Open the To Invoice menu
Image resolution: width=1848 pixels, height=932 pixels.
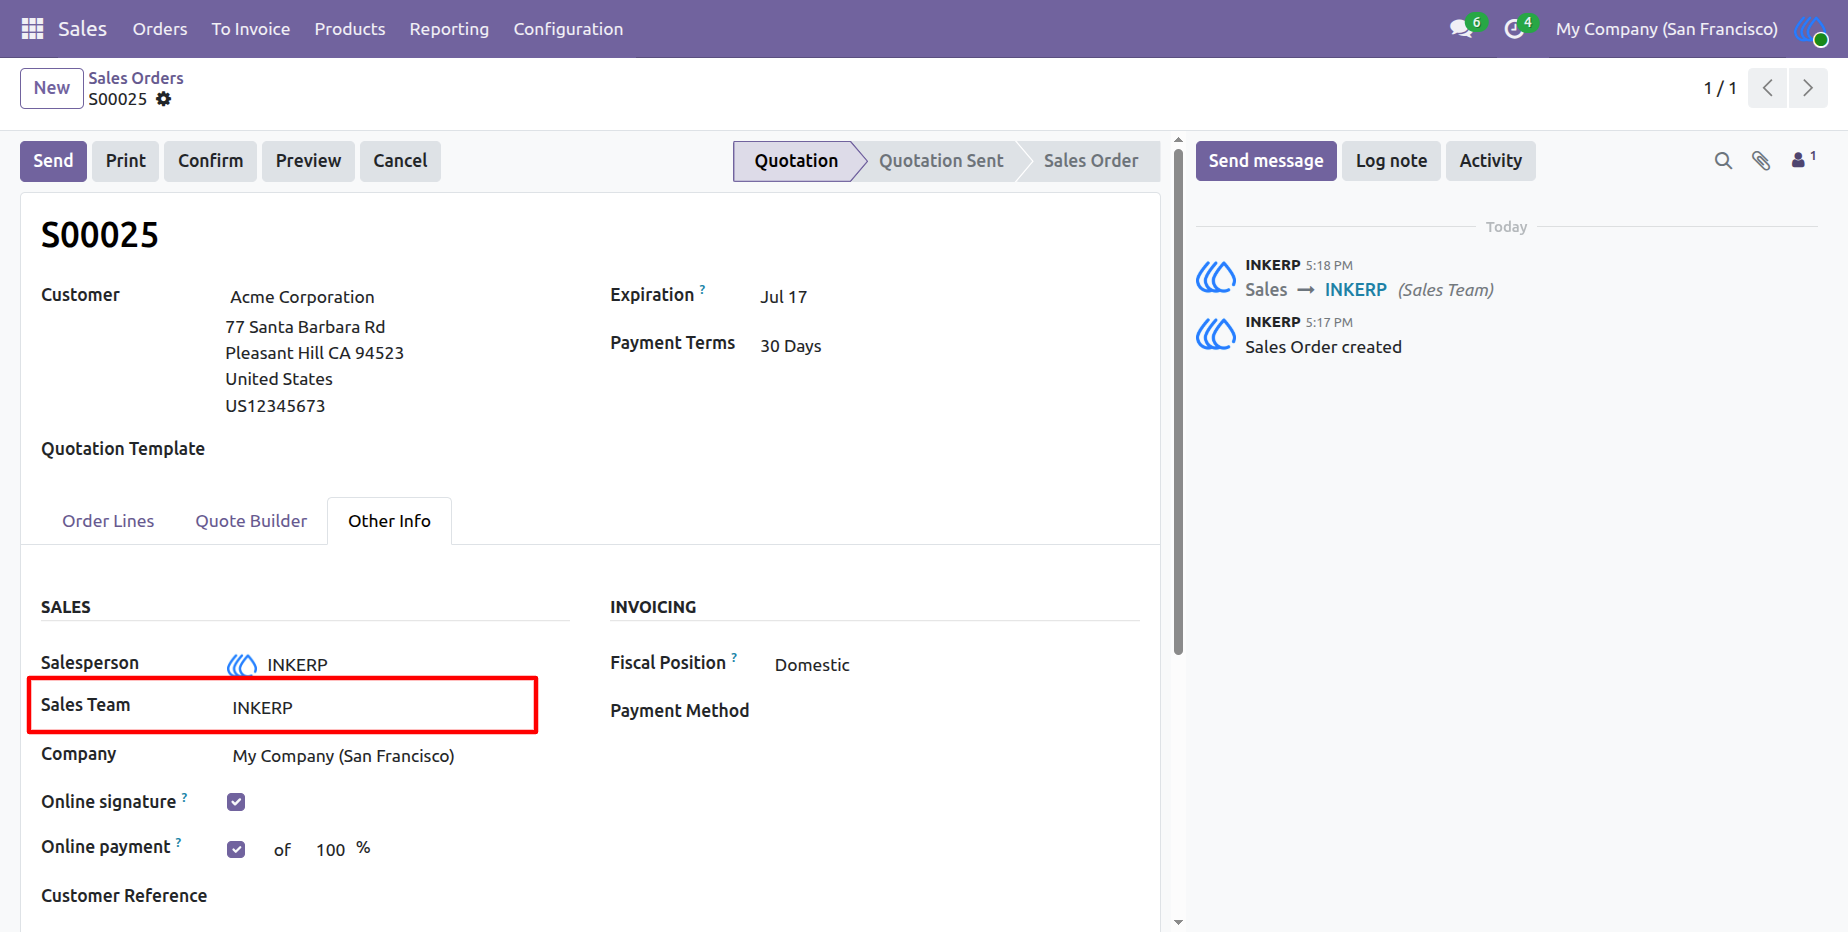pyautogui.click(x=251, y=29)
